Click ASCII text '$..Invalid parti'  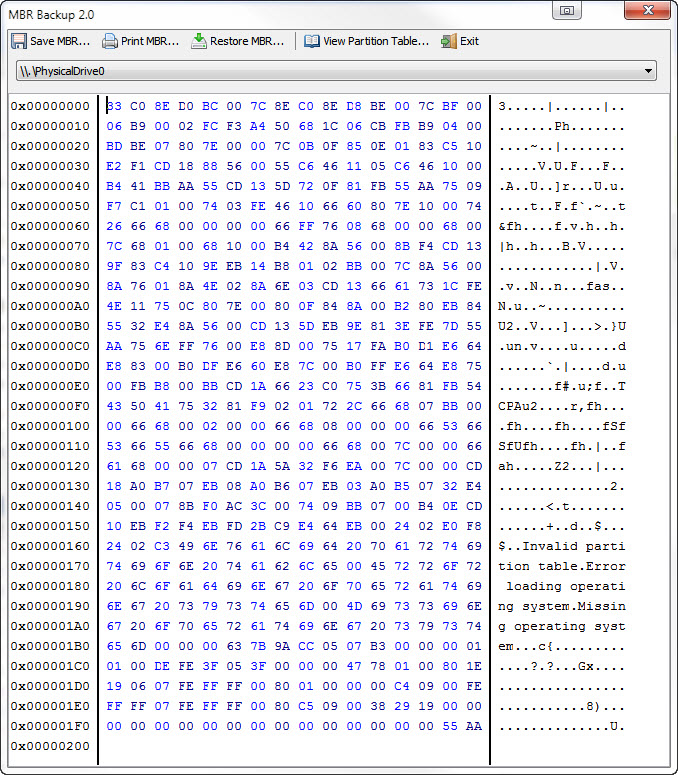(x=562, y=546)
